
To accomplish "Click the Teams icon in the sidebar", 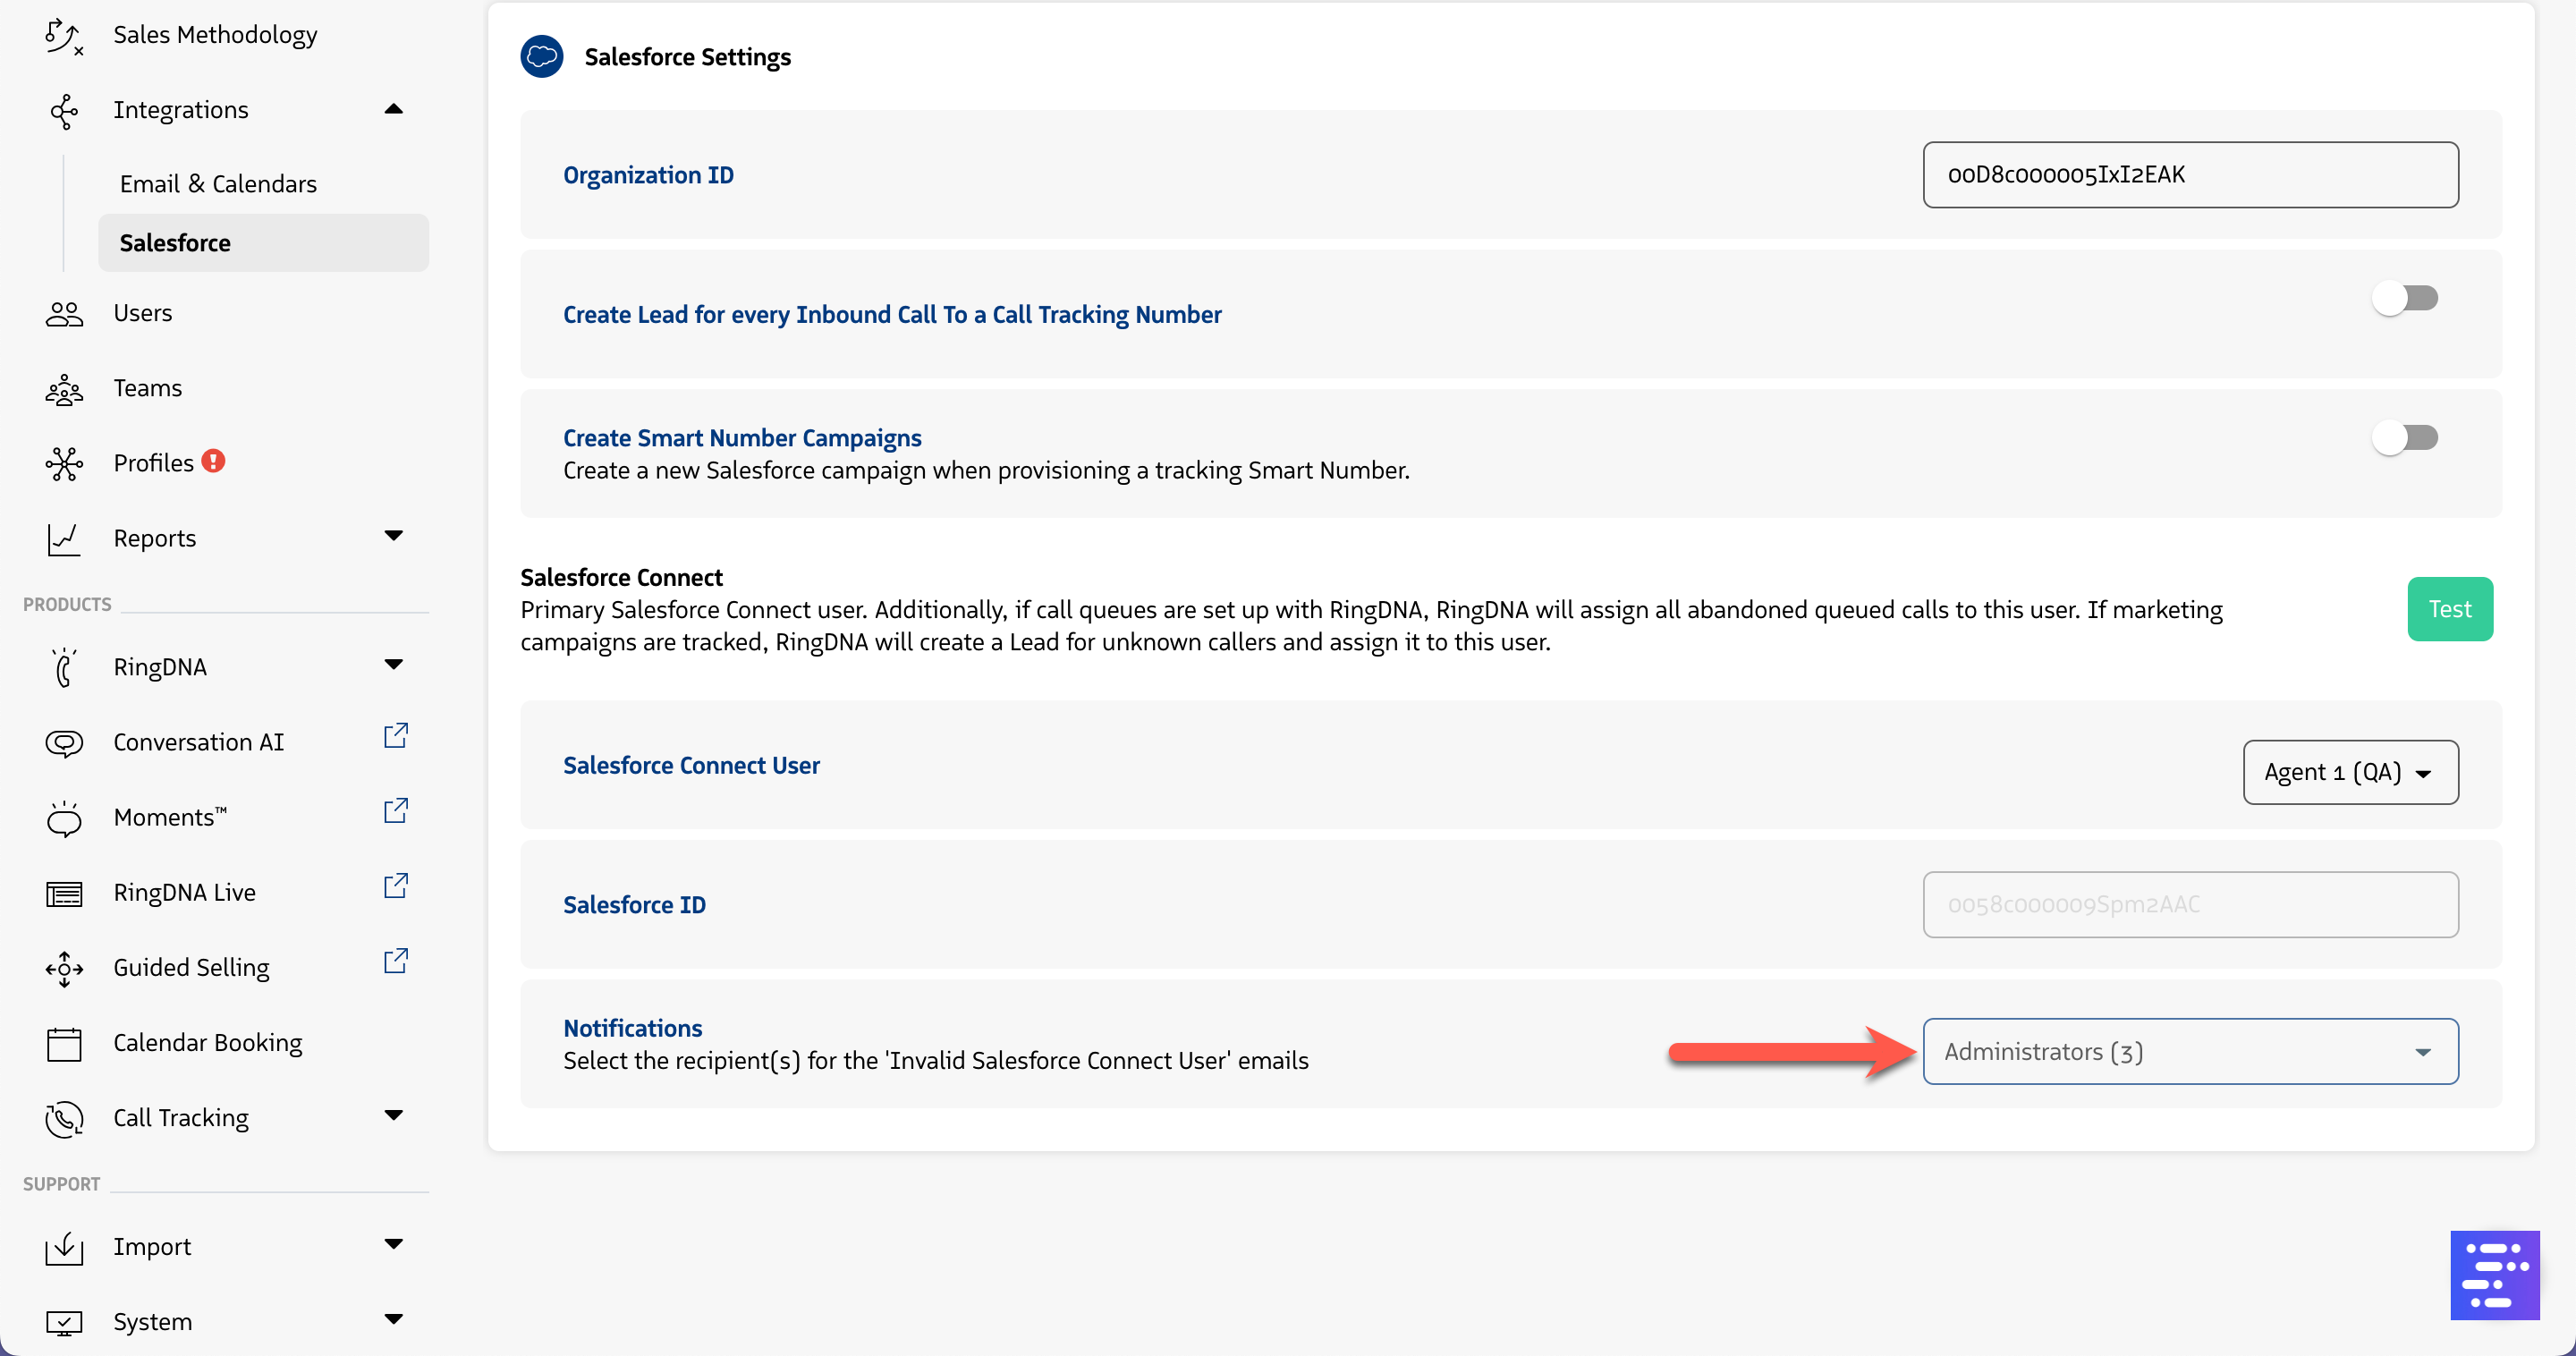I will pyautogui.click(x=64, y=388).
